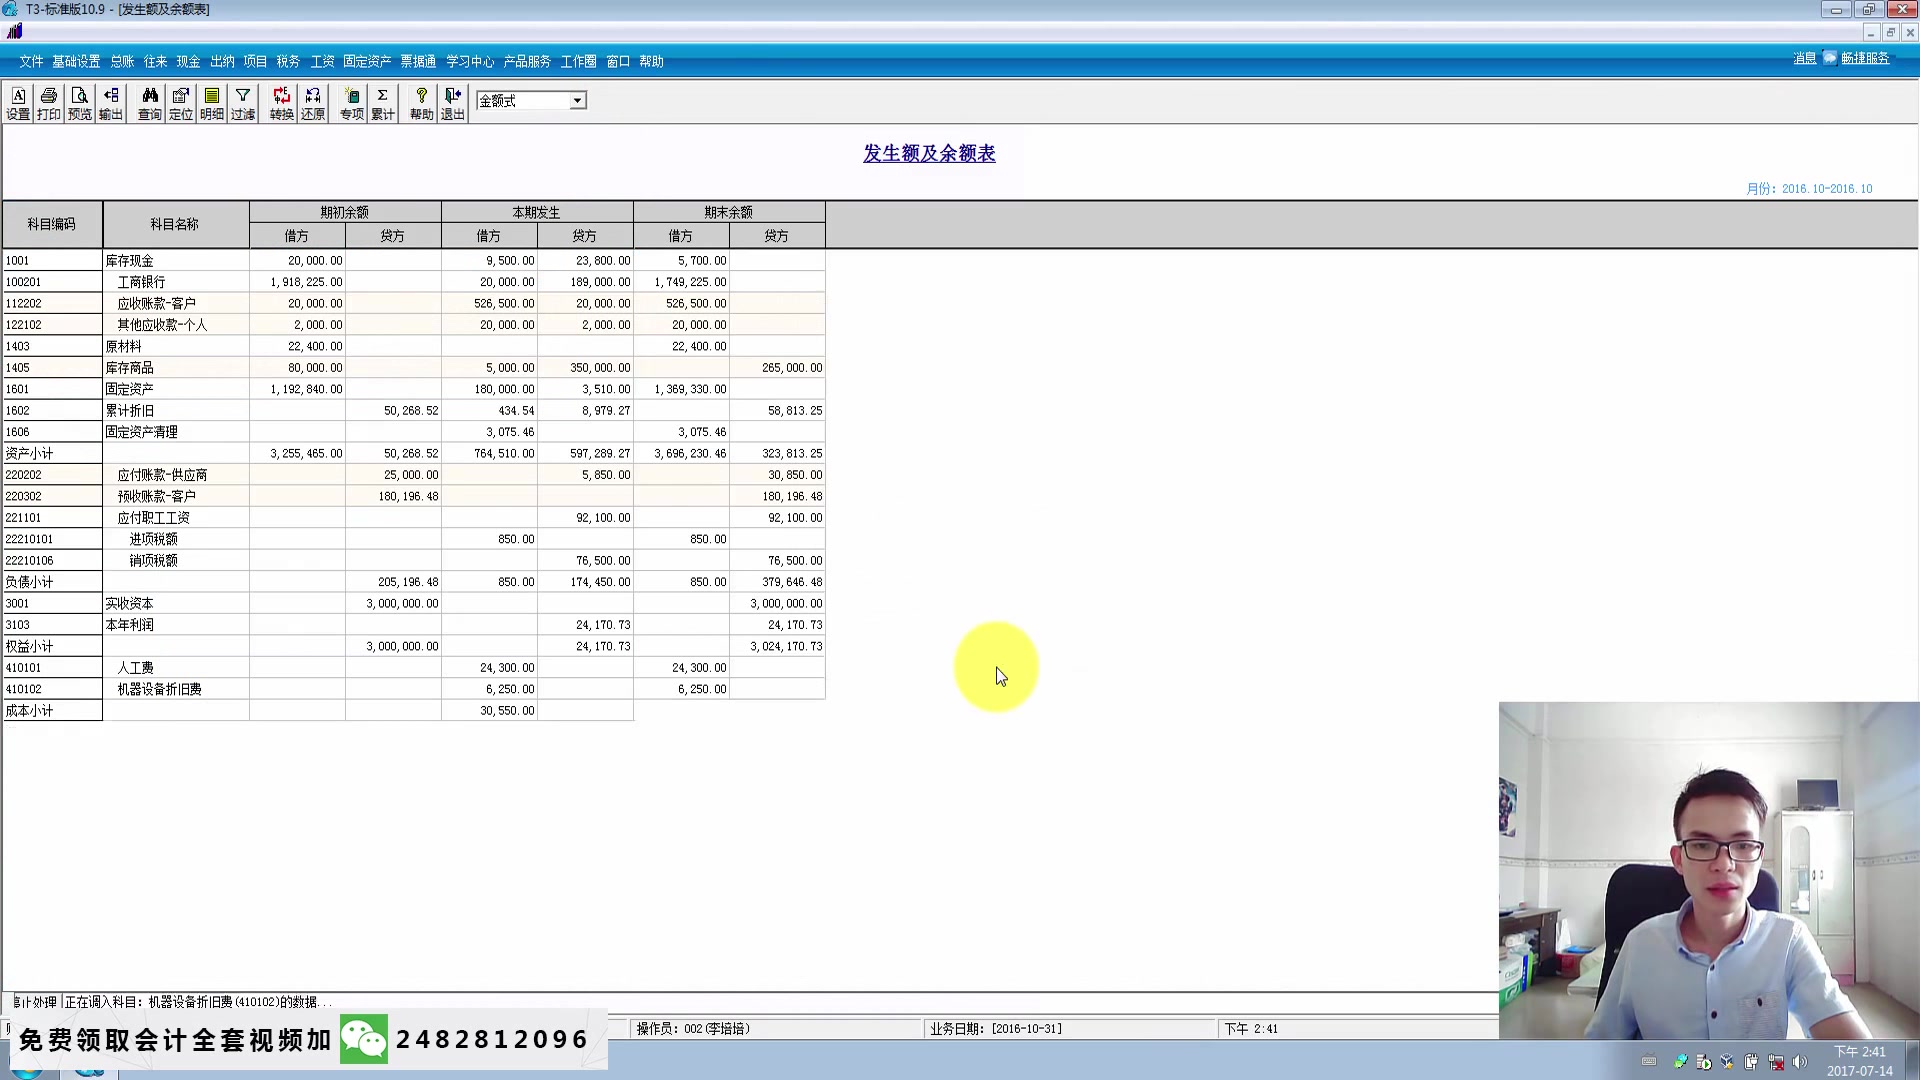Expand the 金额式 format dropdown
Screen dimensions: 1920x1080
click(x=577, y=101)
